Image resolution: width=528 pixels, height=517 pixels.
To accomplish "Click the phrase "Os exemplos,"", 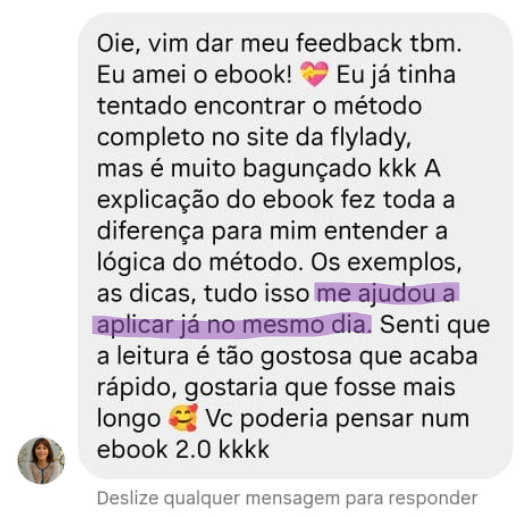I will [386, 263].
